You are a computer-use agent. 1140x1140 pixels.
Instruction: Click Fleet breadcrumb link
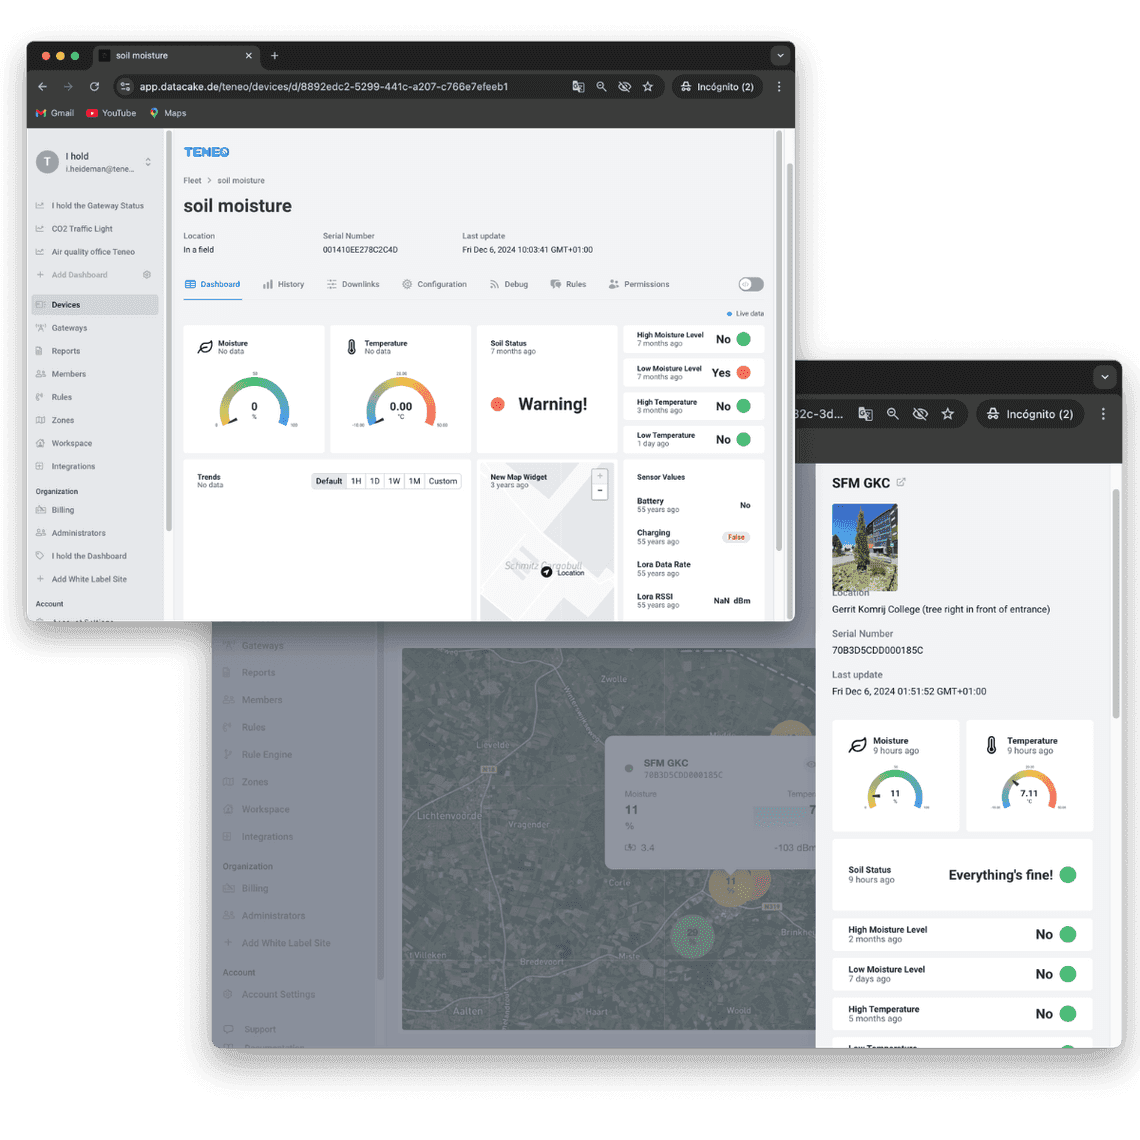pyautogui.click(x=192, y=180)
